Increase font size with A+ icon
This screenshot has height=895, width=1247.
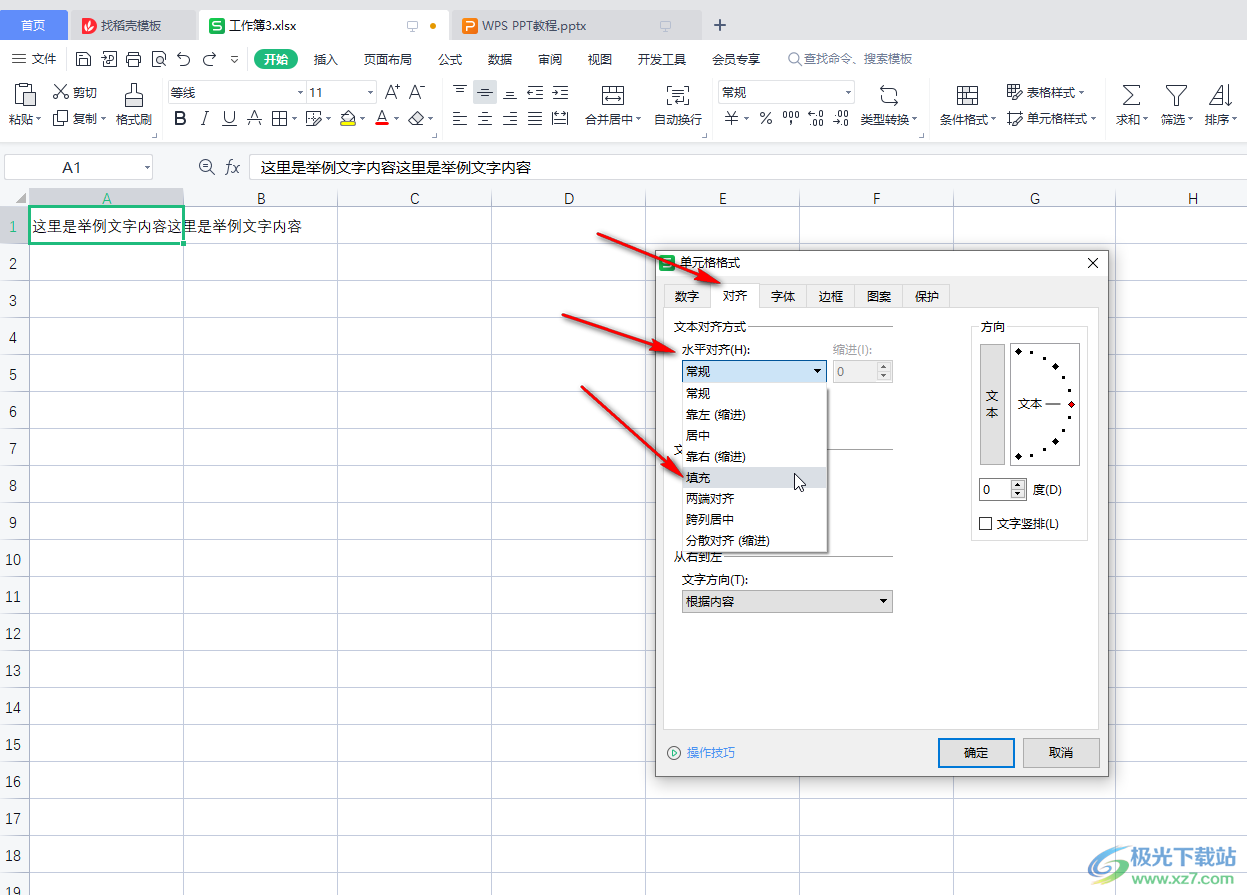(x=392, y=92)
